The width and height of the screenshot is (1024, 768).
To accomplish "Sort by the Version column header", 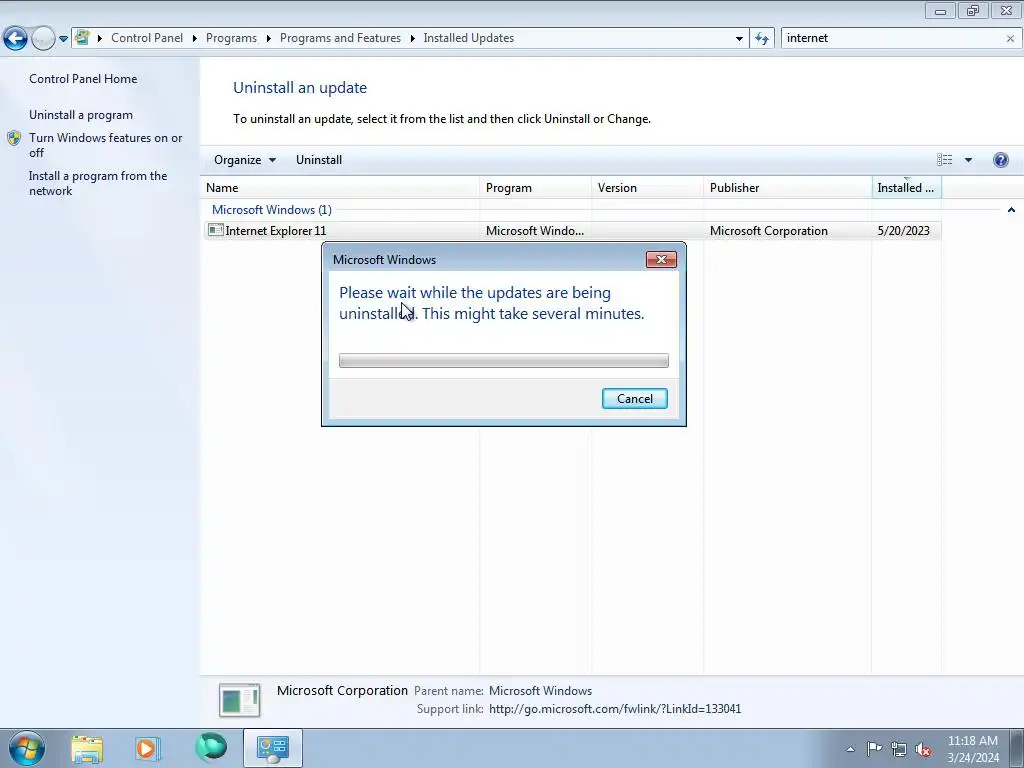I will point(647,188).
